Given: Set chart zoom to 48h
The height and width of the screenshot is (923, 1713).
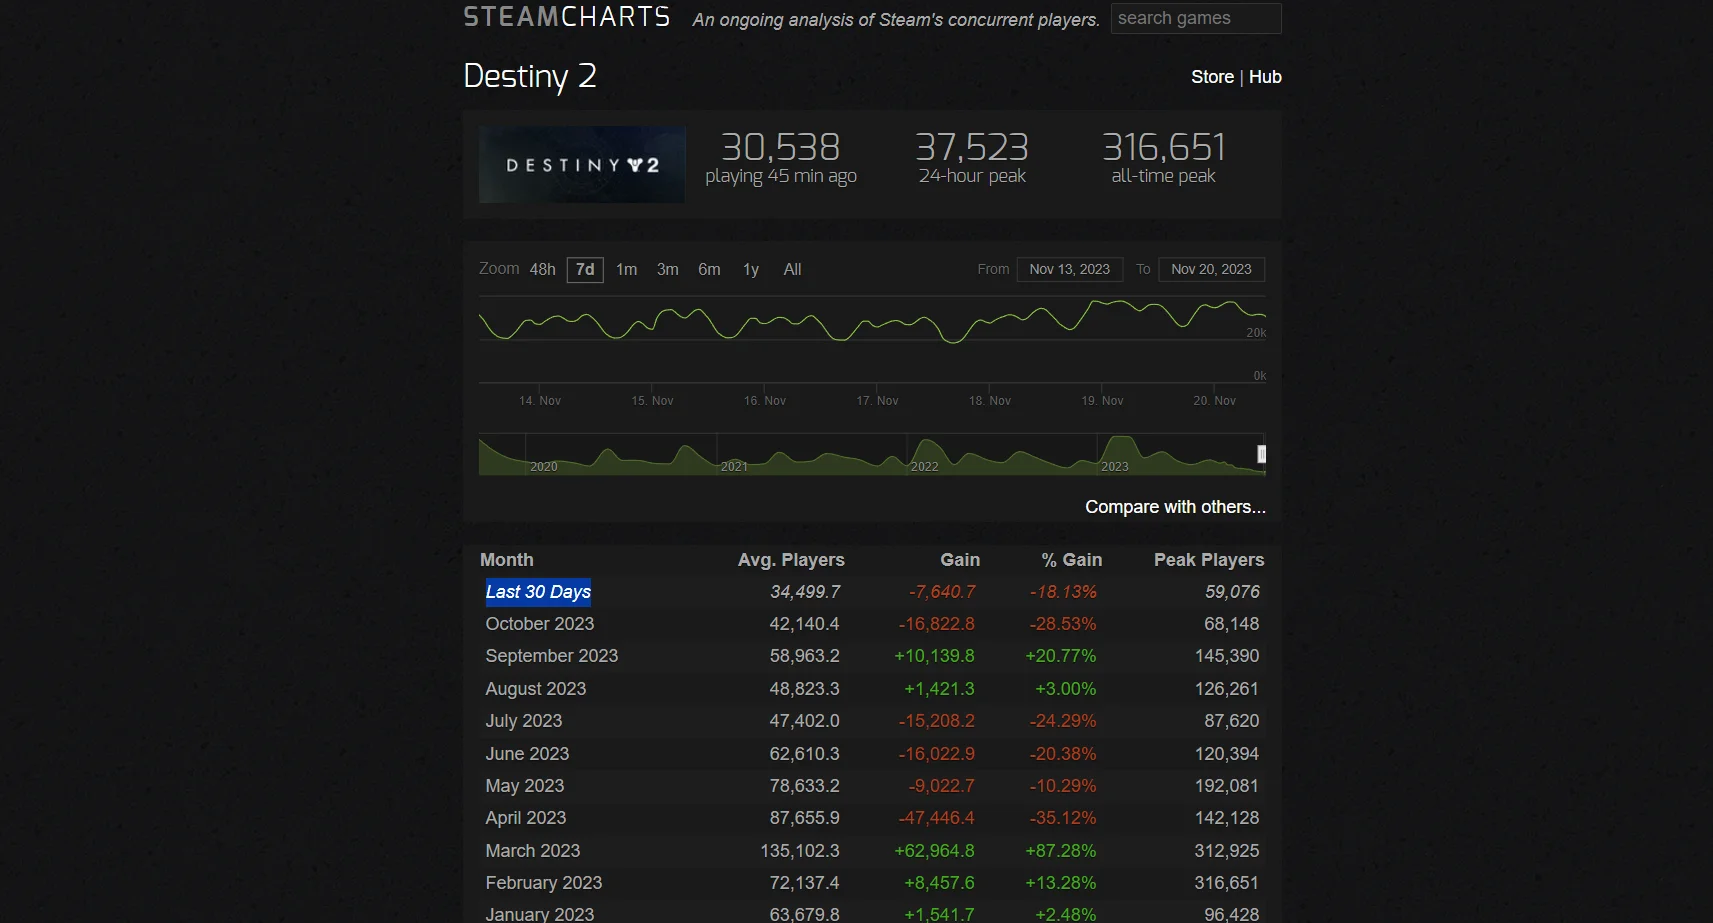Looking at the screenshot, I should click(x=542, y=270).
